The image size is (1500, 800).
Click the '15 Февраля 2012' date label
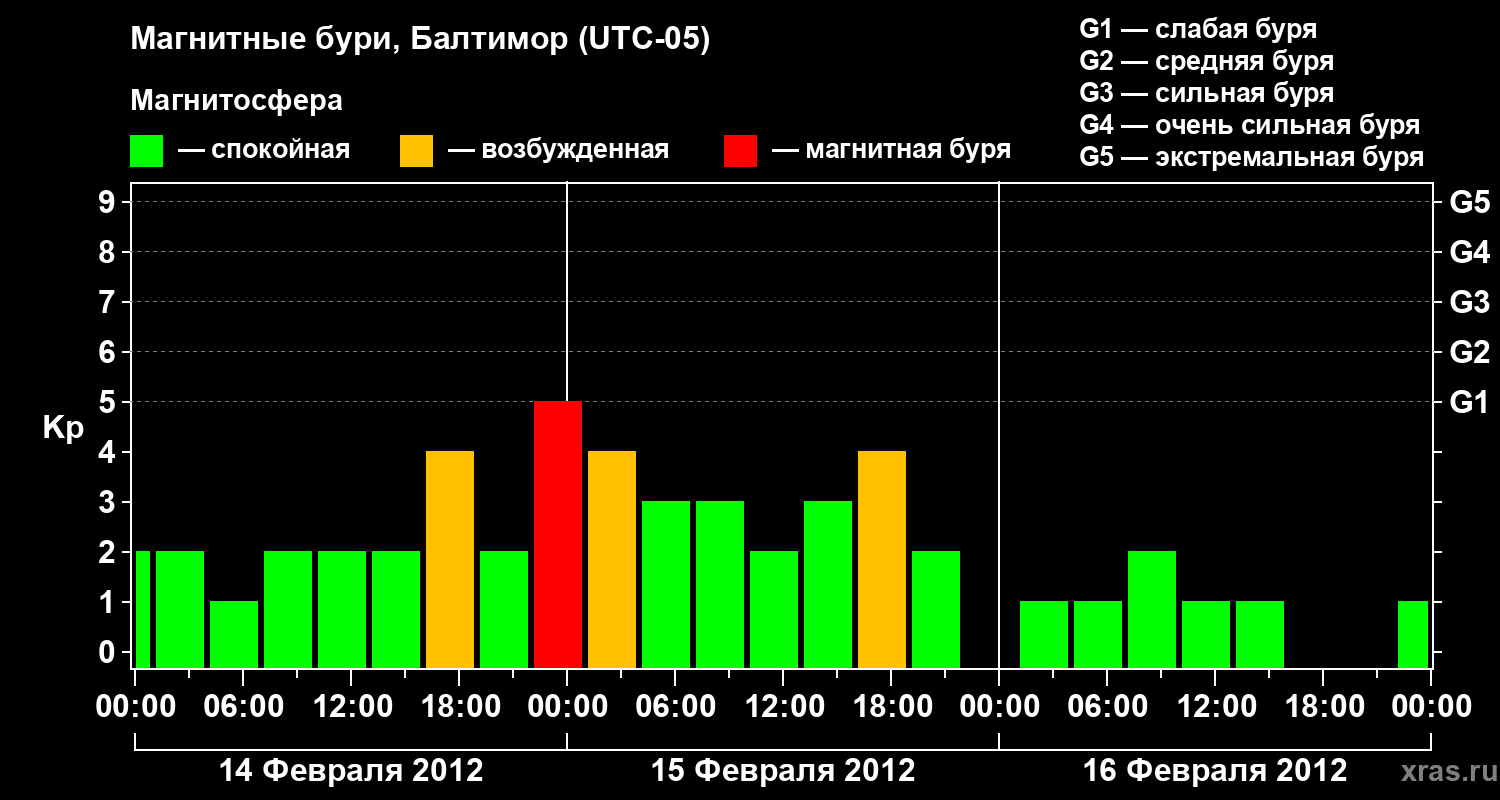[x=783, y=770]
